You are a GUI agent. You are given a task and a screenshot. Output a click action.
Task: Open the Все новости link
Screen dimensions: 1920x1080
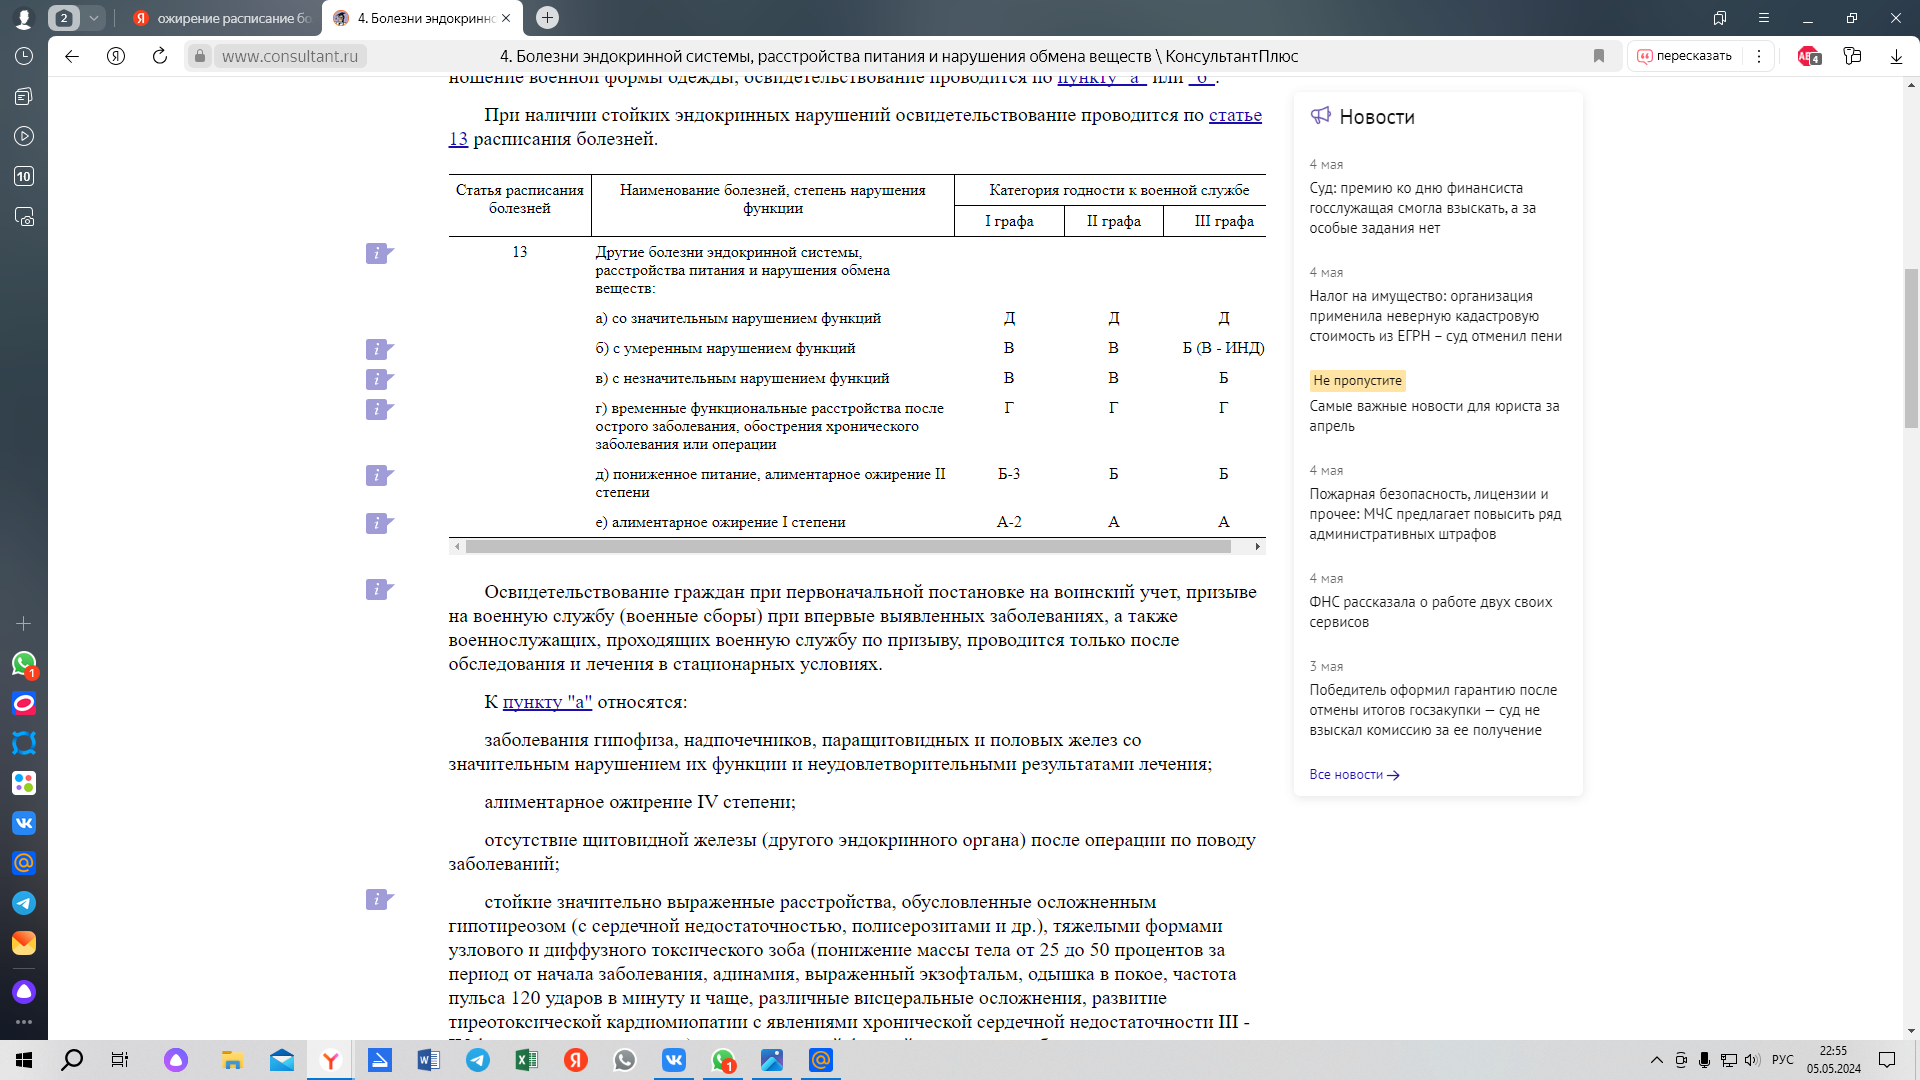[x=1354, y=775]
